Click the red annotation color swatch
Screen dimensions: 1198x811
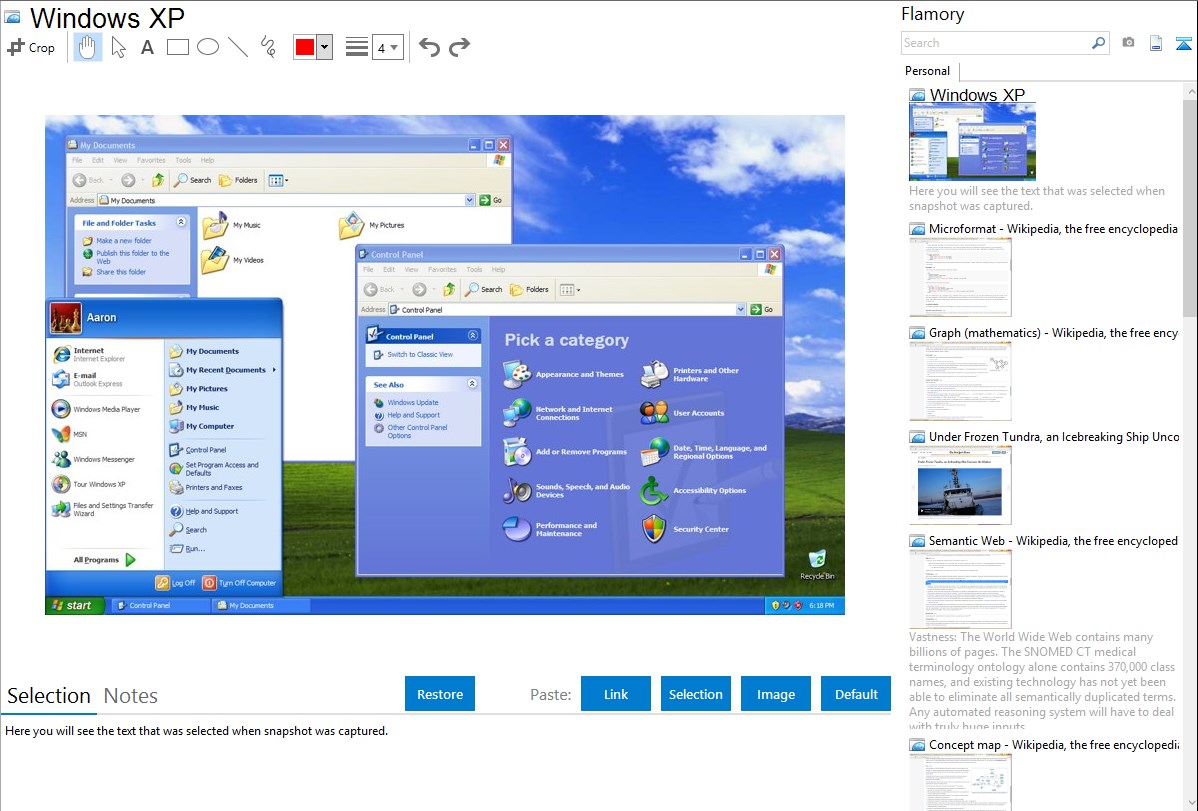[305, 47]
